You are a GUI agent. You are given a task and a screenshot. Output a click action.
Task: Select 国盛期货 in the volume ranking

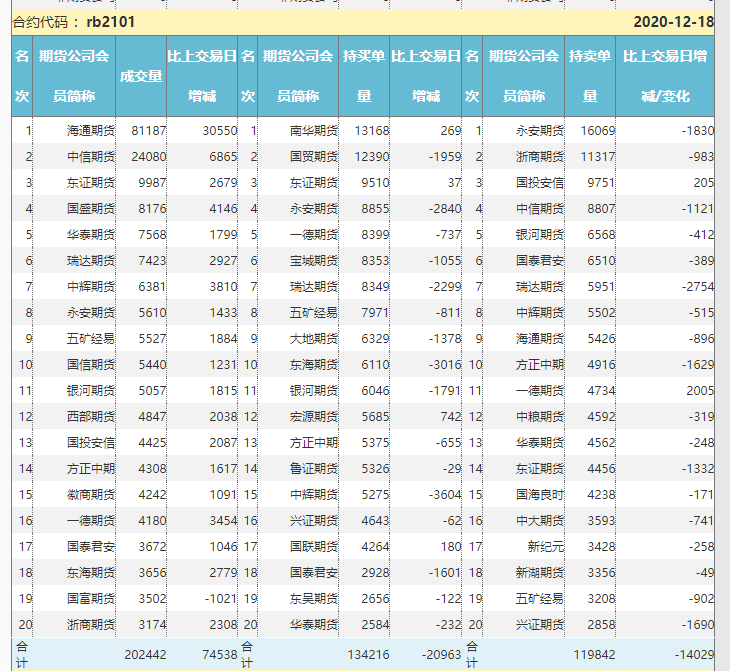point(91,209)
